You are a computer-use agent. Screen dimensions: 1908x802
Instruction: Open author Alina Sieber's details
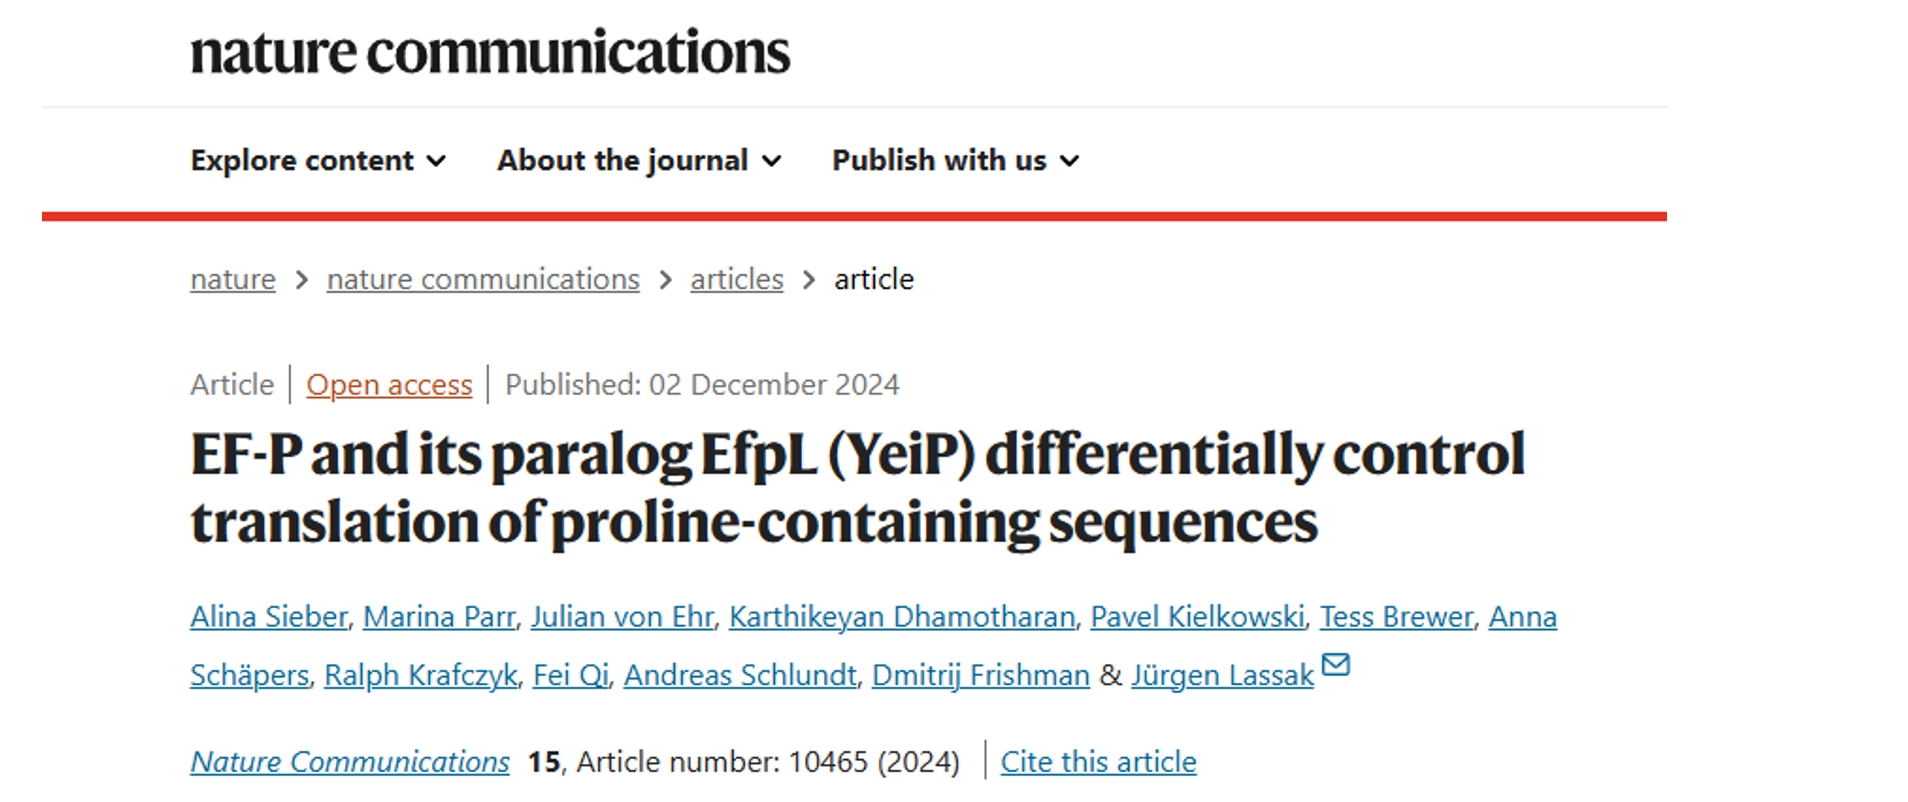[269, 617]
